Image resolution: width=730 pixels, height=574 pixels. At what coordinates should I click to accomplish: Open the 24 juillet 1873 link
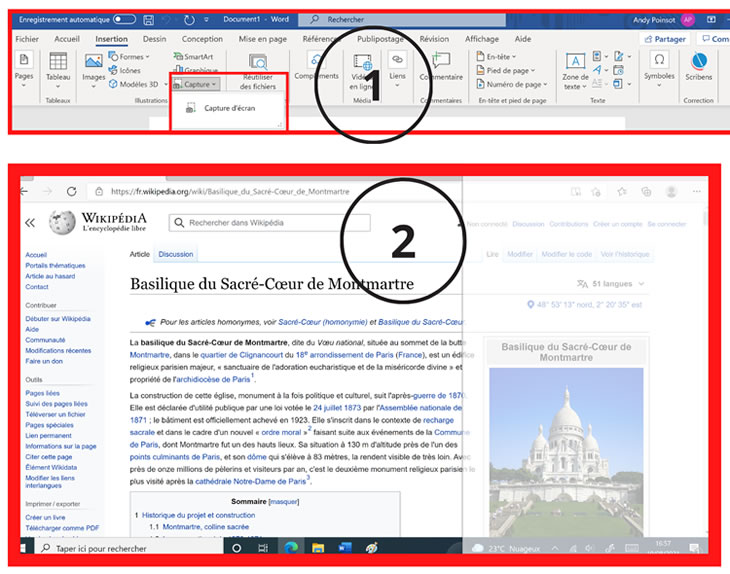pyautogui.click(x=337, y=408)
